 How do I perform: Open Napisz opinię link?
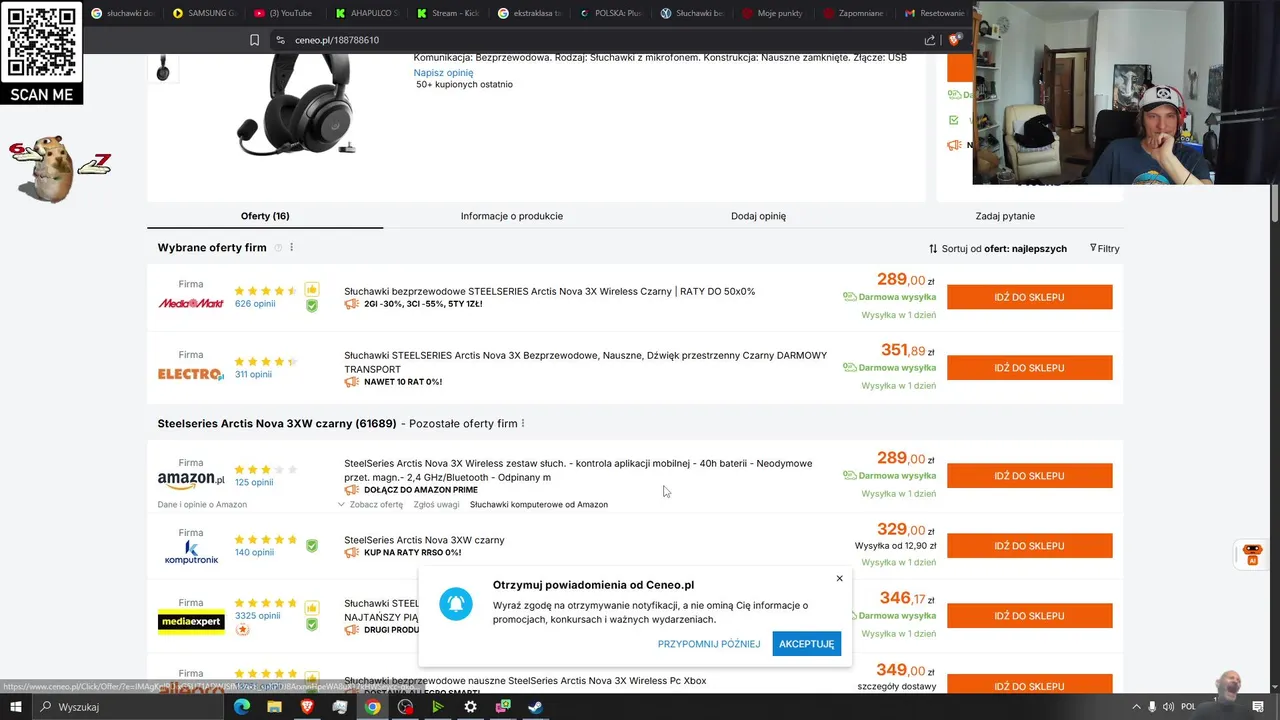(x=443, y=73)
